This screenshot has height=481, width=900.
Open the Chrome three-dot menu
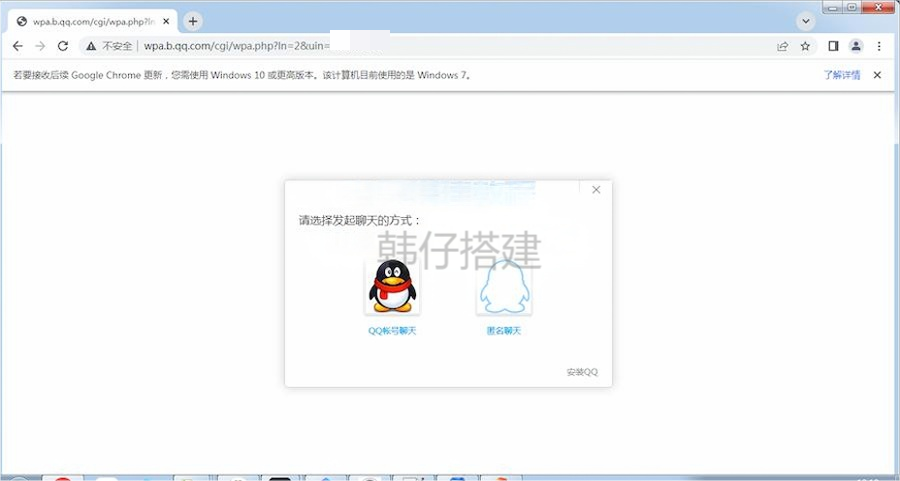coord(879,46)
